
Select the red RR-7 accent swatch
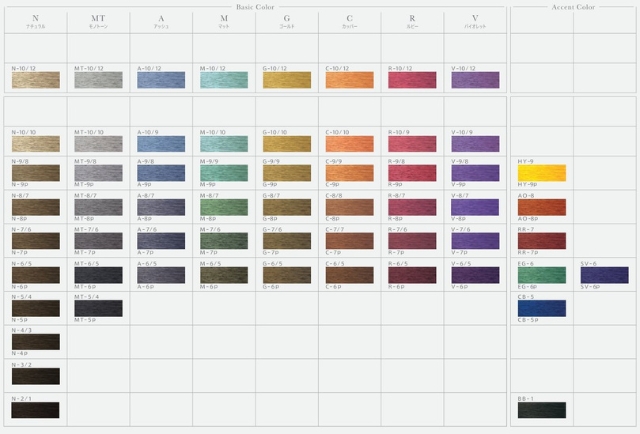click(x=541, y=241)
